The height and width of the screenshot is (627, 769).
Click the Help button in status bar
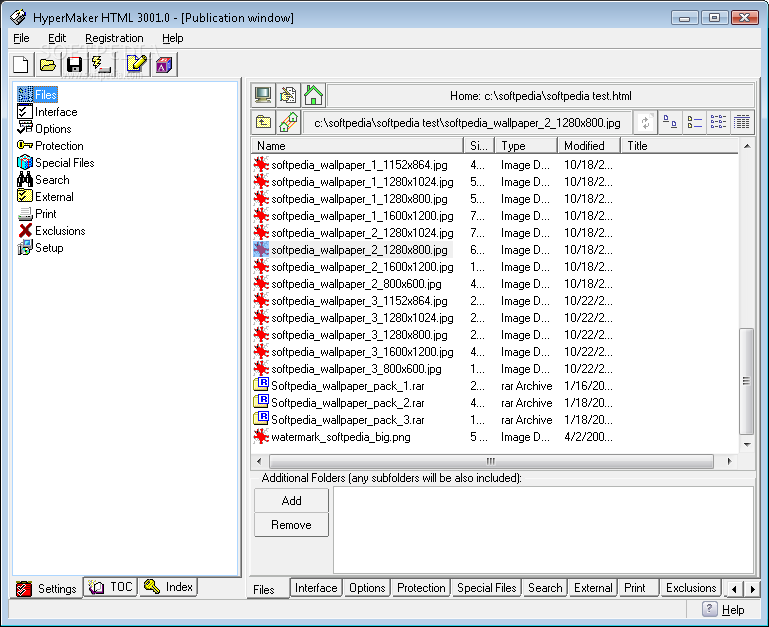point(724,610)
